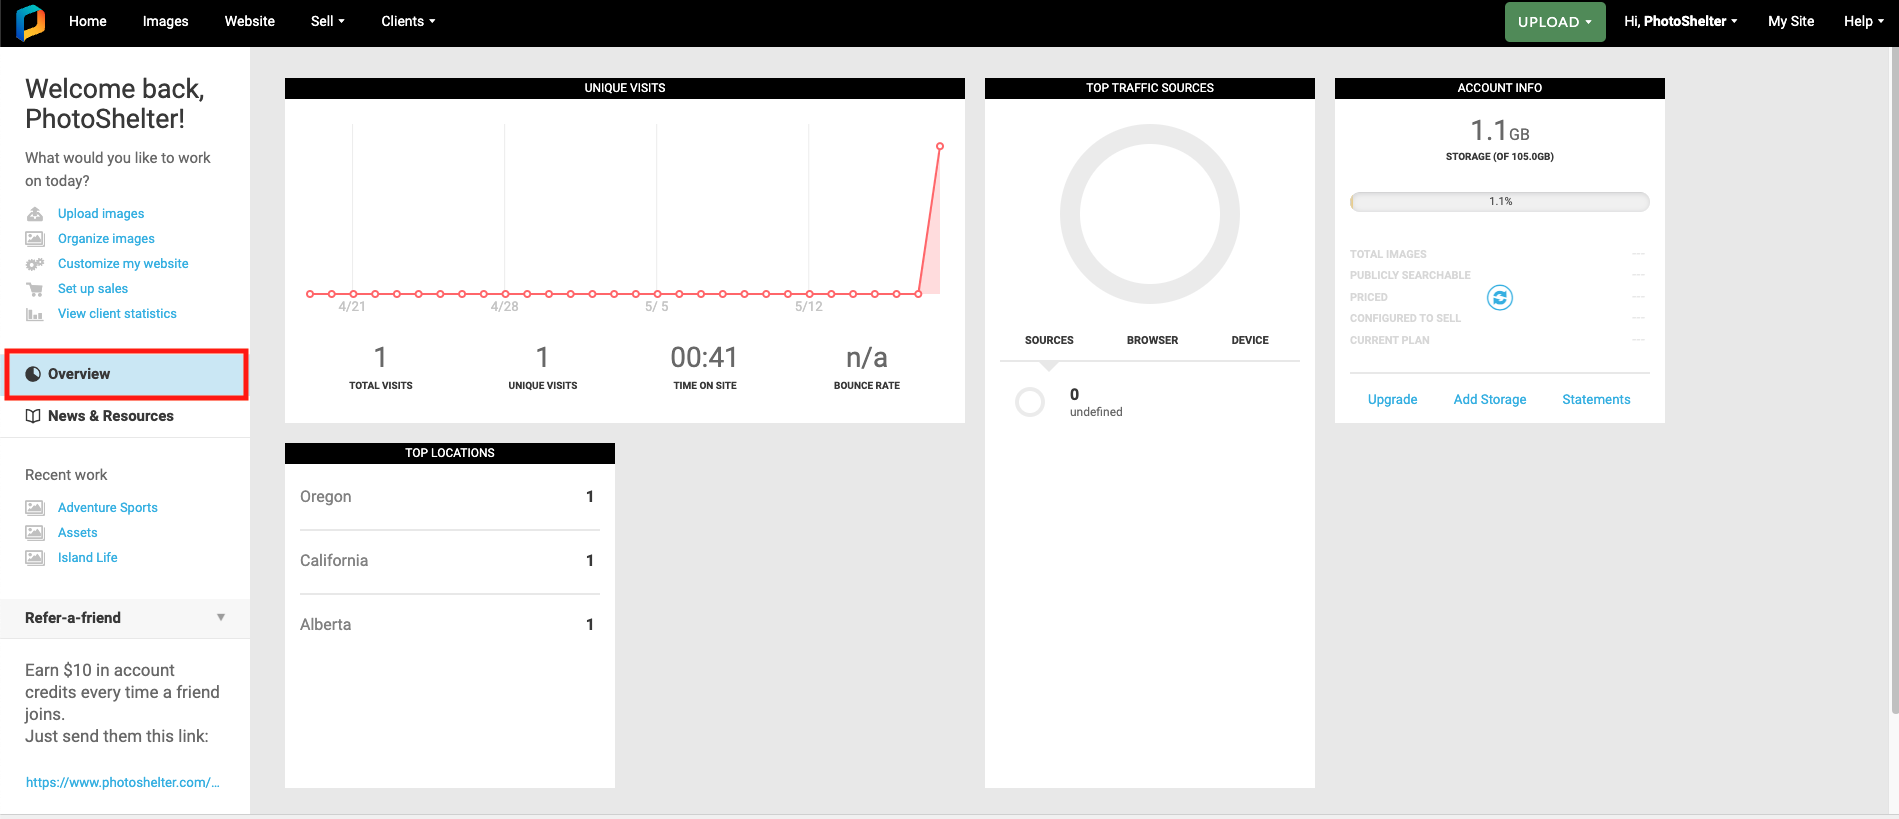
Task: Click the Assets gallery icon
Action: point(35,533)
